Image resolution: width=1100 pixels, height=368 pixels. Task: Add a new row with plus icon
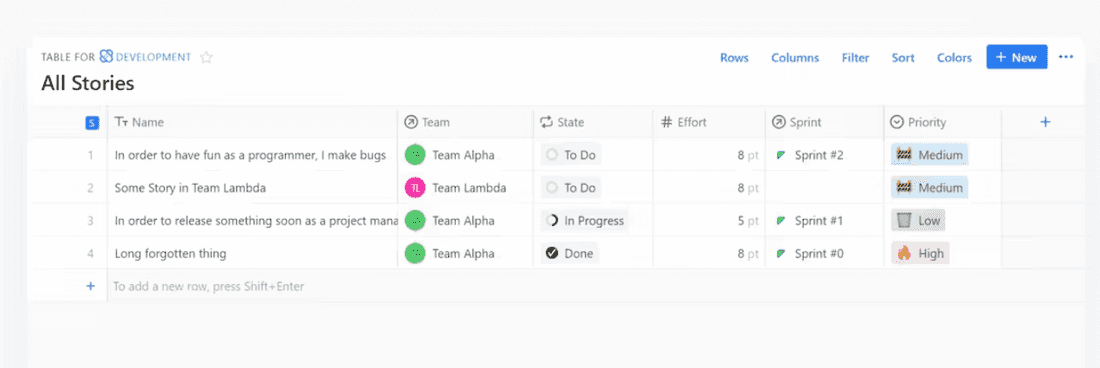pos(90,286)
